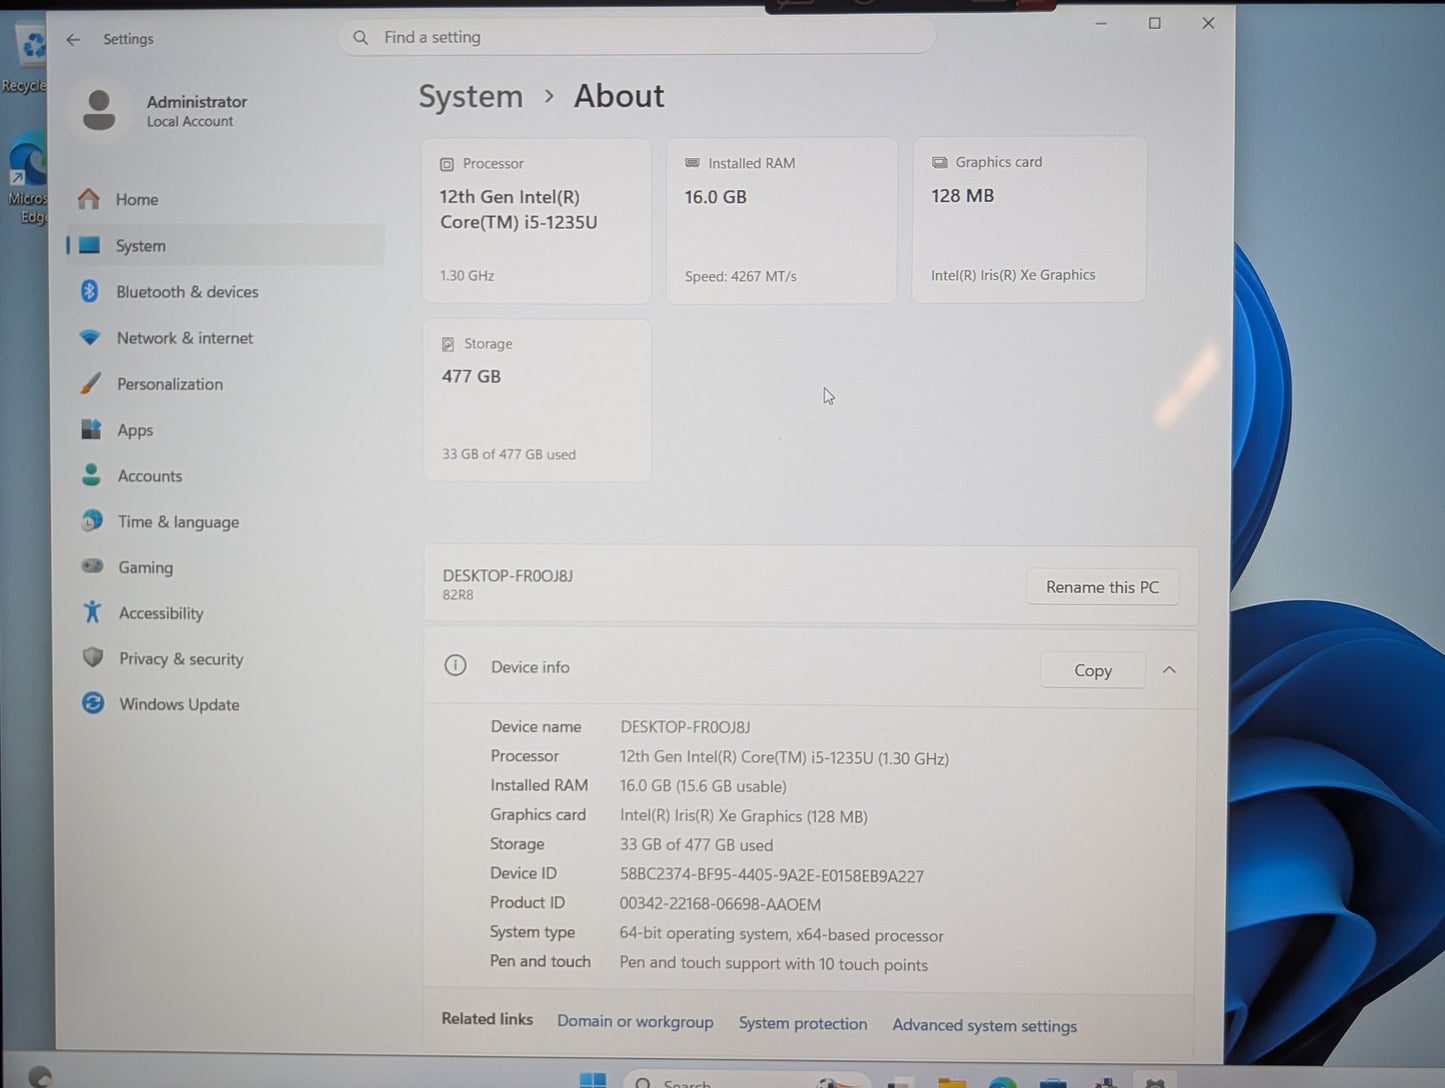Open the Windows Start button on taskbar
Image resolution: width=1445 pixels, height=1088 pixels.
coord(593,1079)
